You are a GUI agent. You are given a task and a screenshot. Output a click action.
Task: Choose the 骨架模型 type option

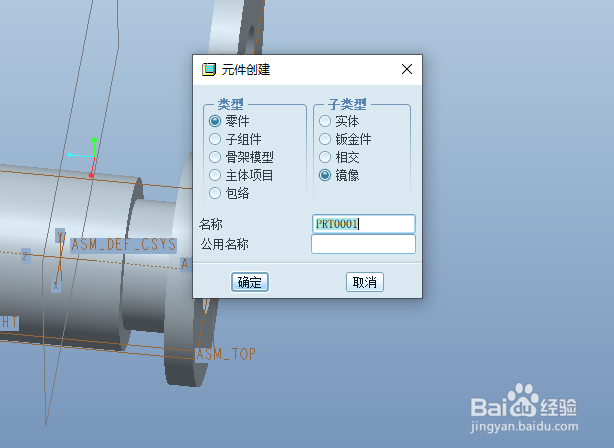(x=215, y=157)
